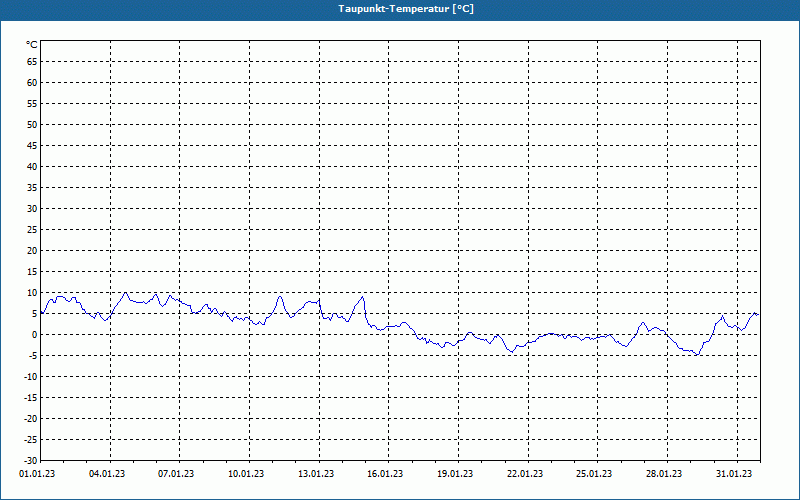
Task: Click the 01.01.23 date label
Action: tap(37, 474)
